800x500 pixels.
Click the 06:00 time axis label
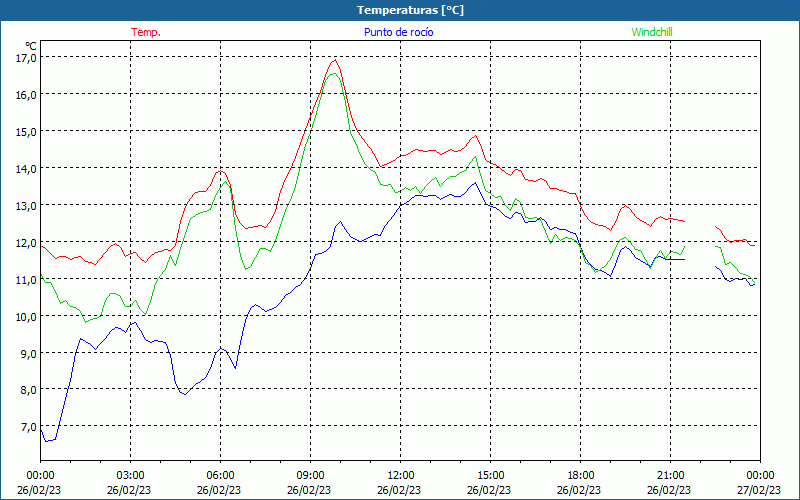[x=220, y=476]
